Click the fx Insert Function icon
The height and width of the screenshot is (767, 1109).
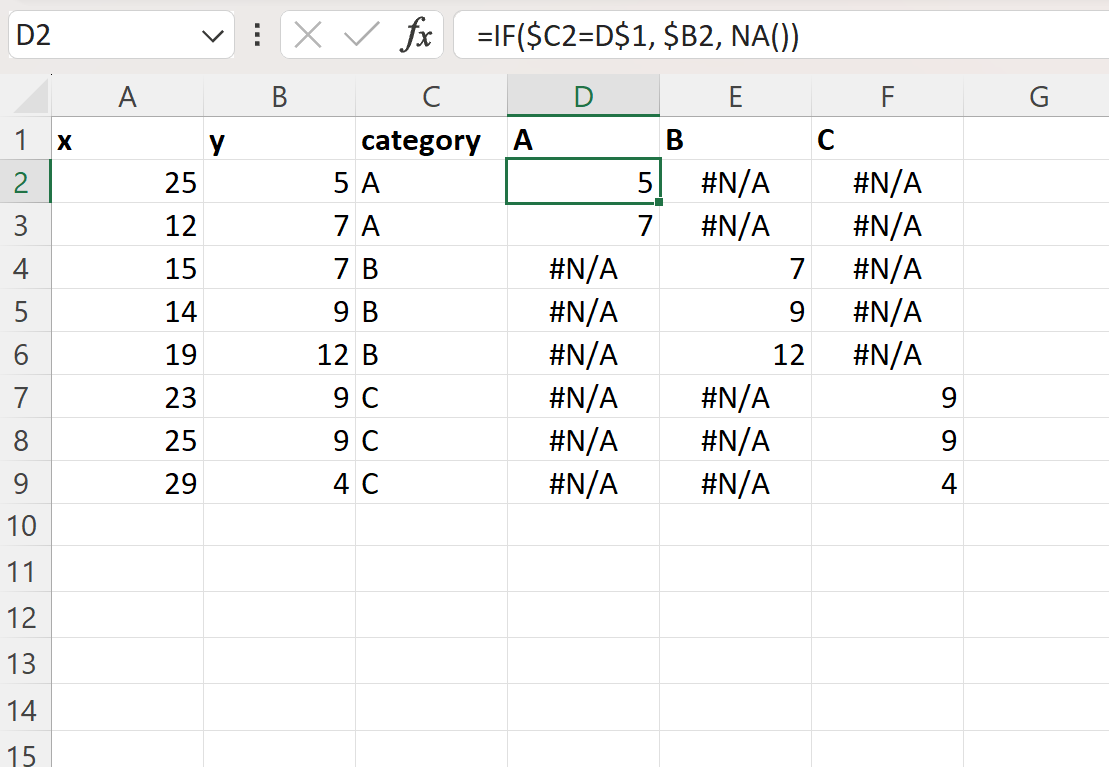click(x=420, y=34)
